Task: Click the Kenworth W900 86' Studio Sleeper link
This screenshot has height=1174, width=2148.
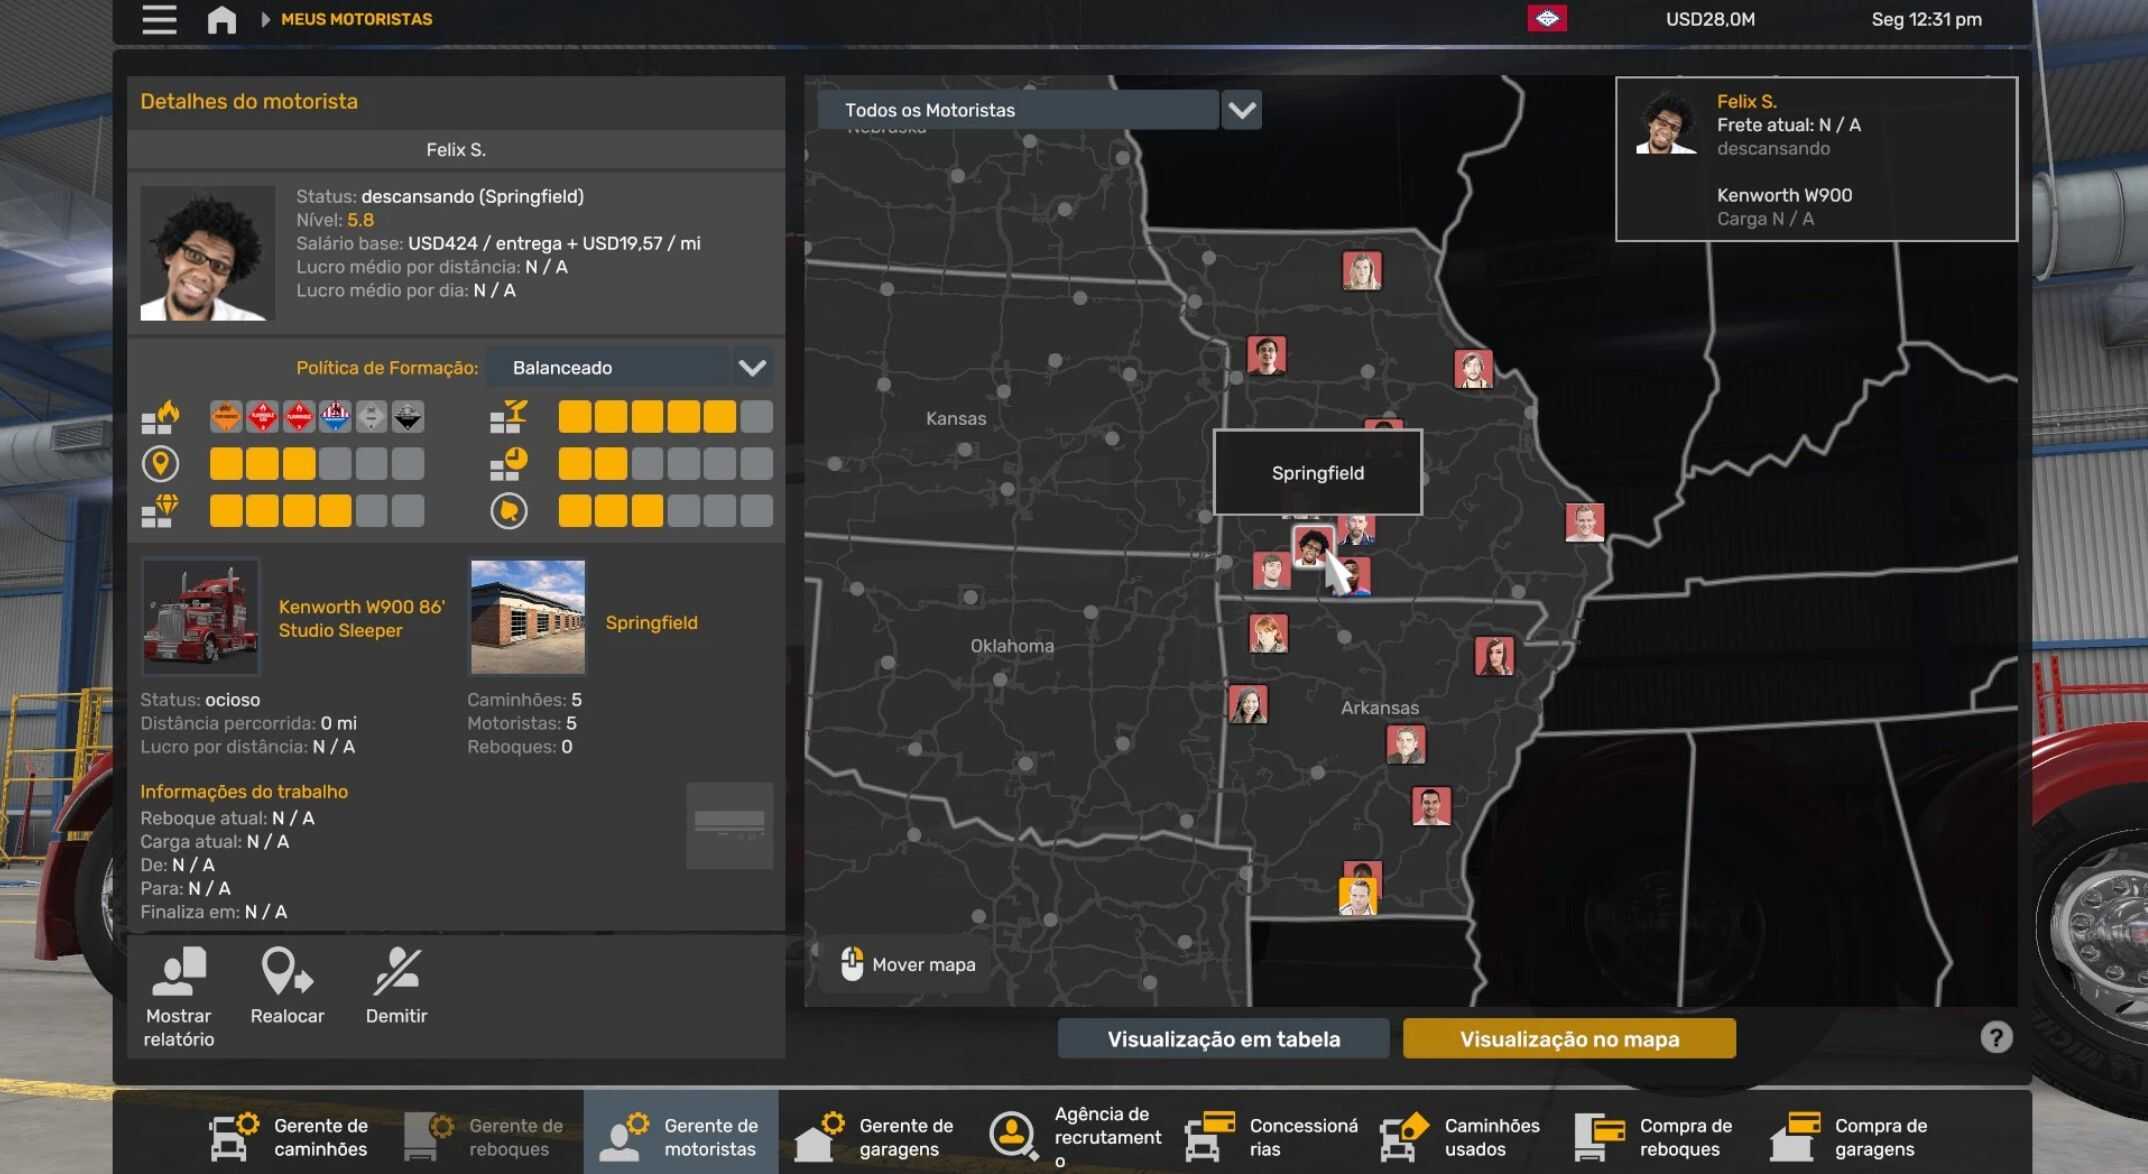Action: (360, 618)
